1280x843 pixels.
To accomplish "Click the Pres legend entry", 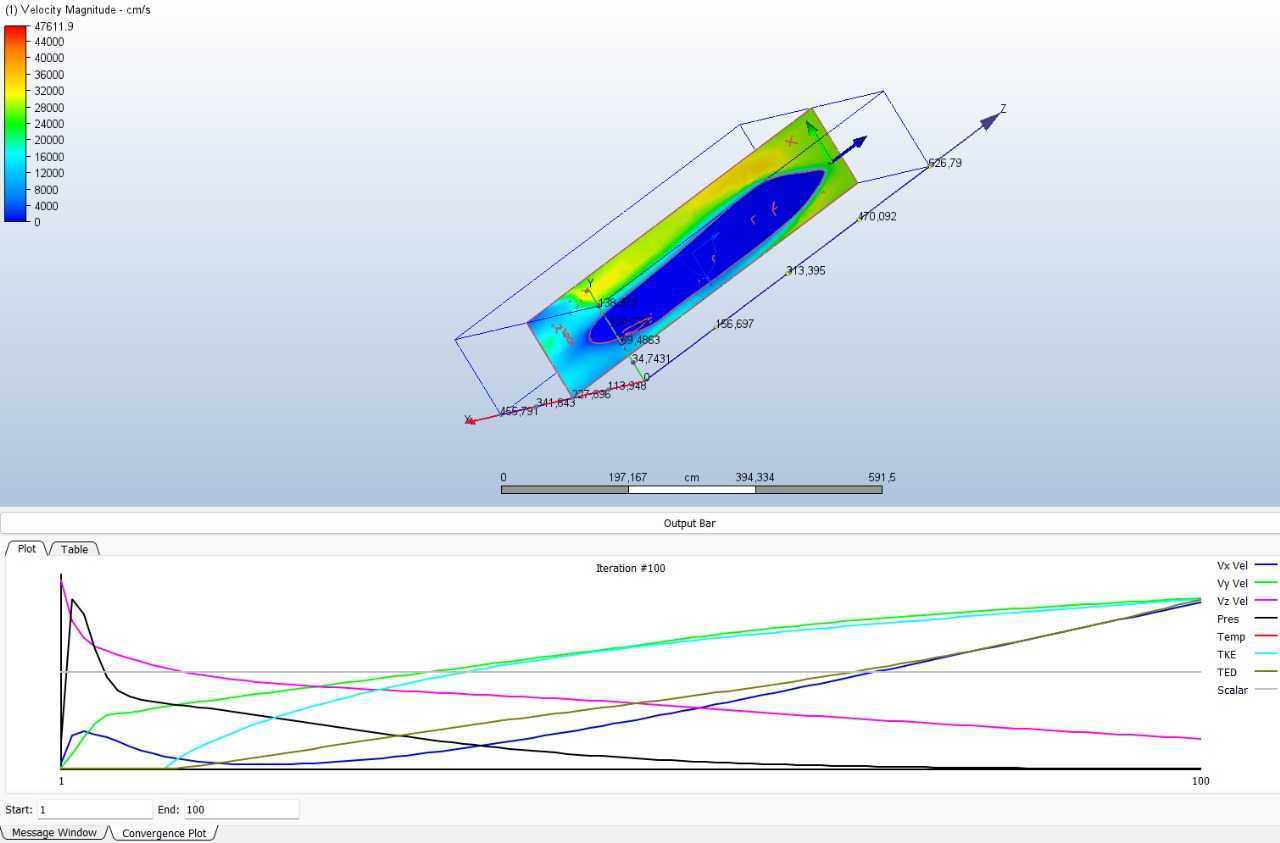I will pyautogui.click(x=1246, y=619).
